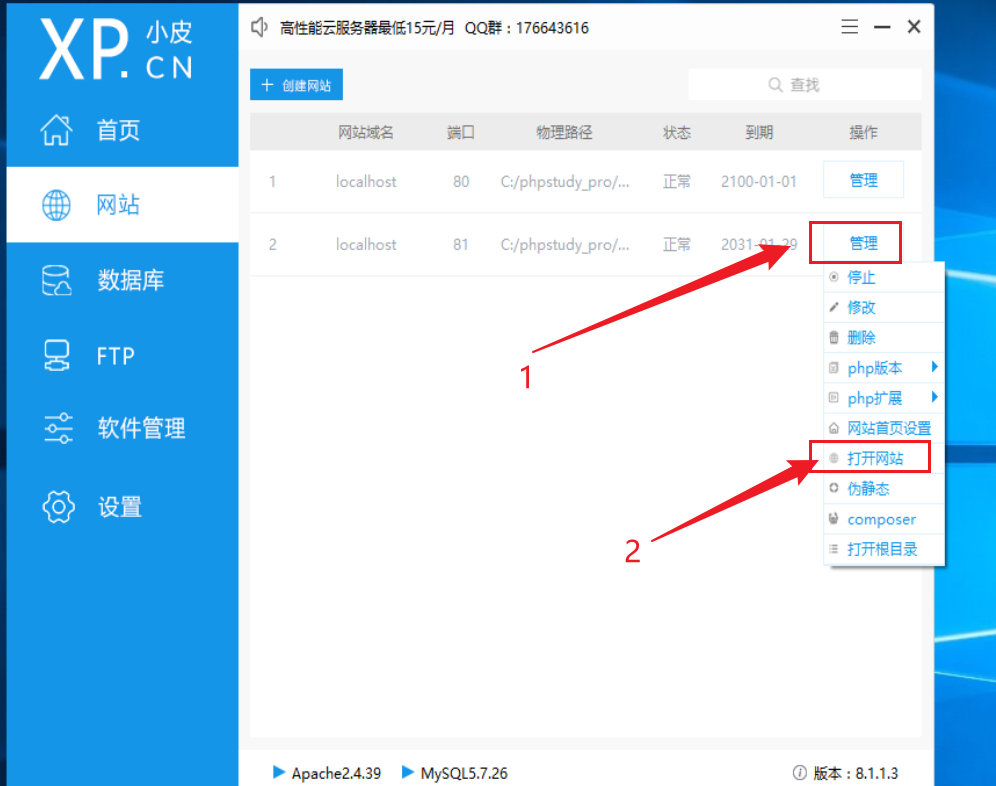
Task: Close the phpstudy window
Action: tap(914, 27)
